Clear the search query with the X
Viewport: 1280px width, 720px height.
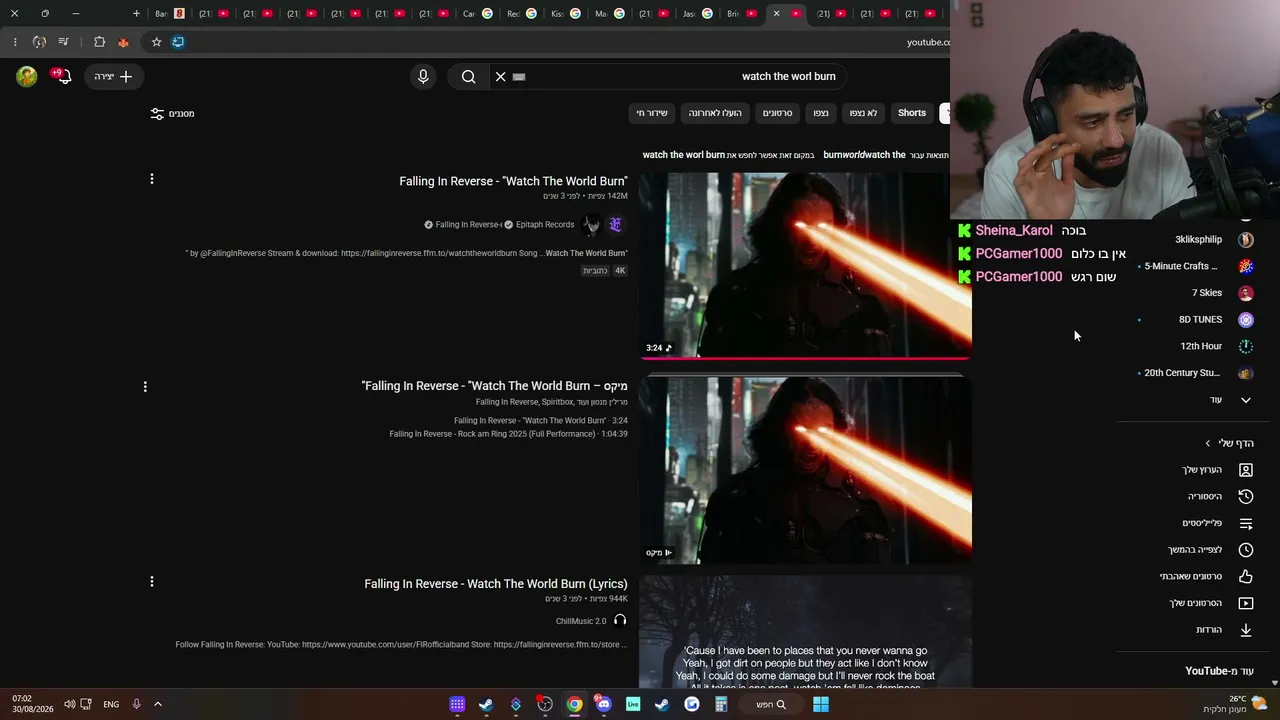pos(501,76)
